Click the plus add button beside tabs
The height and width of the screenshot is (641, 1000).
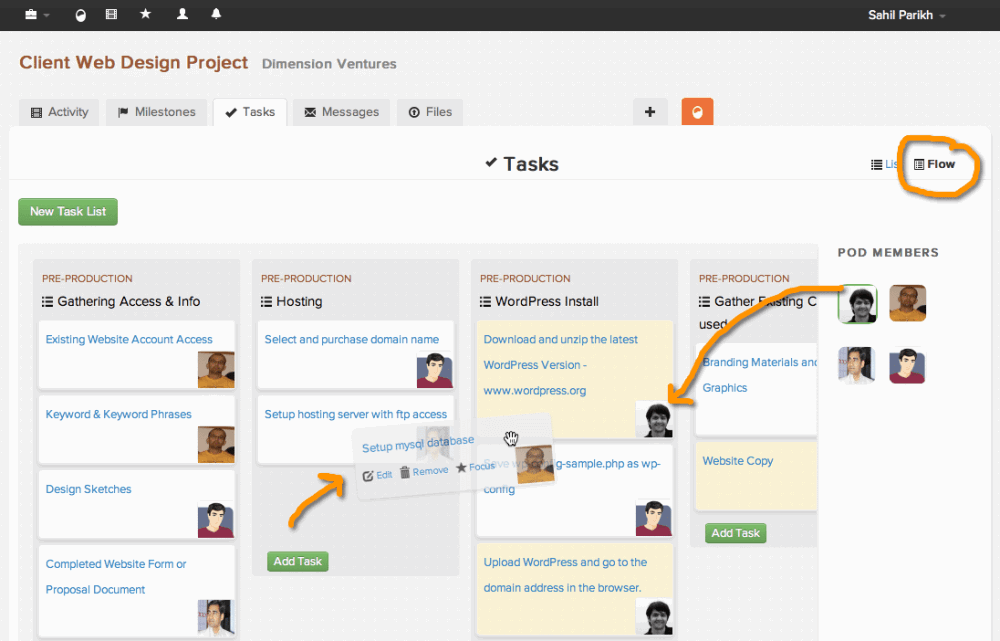click(650, 112)
